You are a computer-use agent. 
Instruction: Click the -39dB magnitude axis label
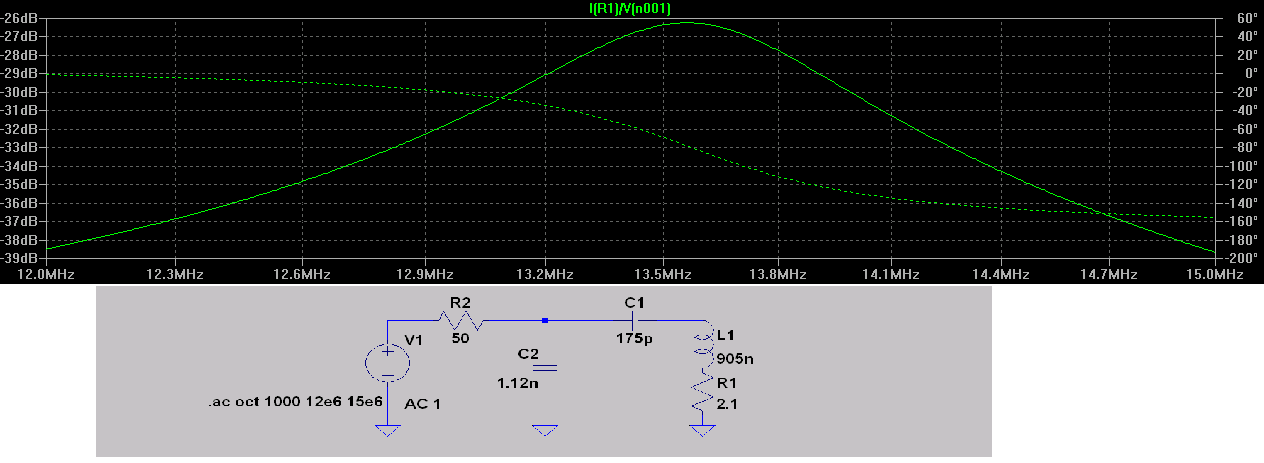coord(20,258)
